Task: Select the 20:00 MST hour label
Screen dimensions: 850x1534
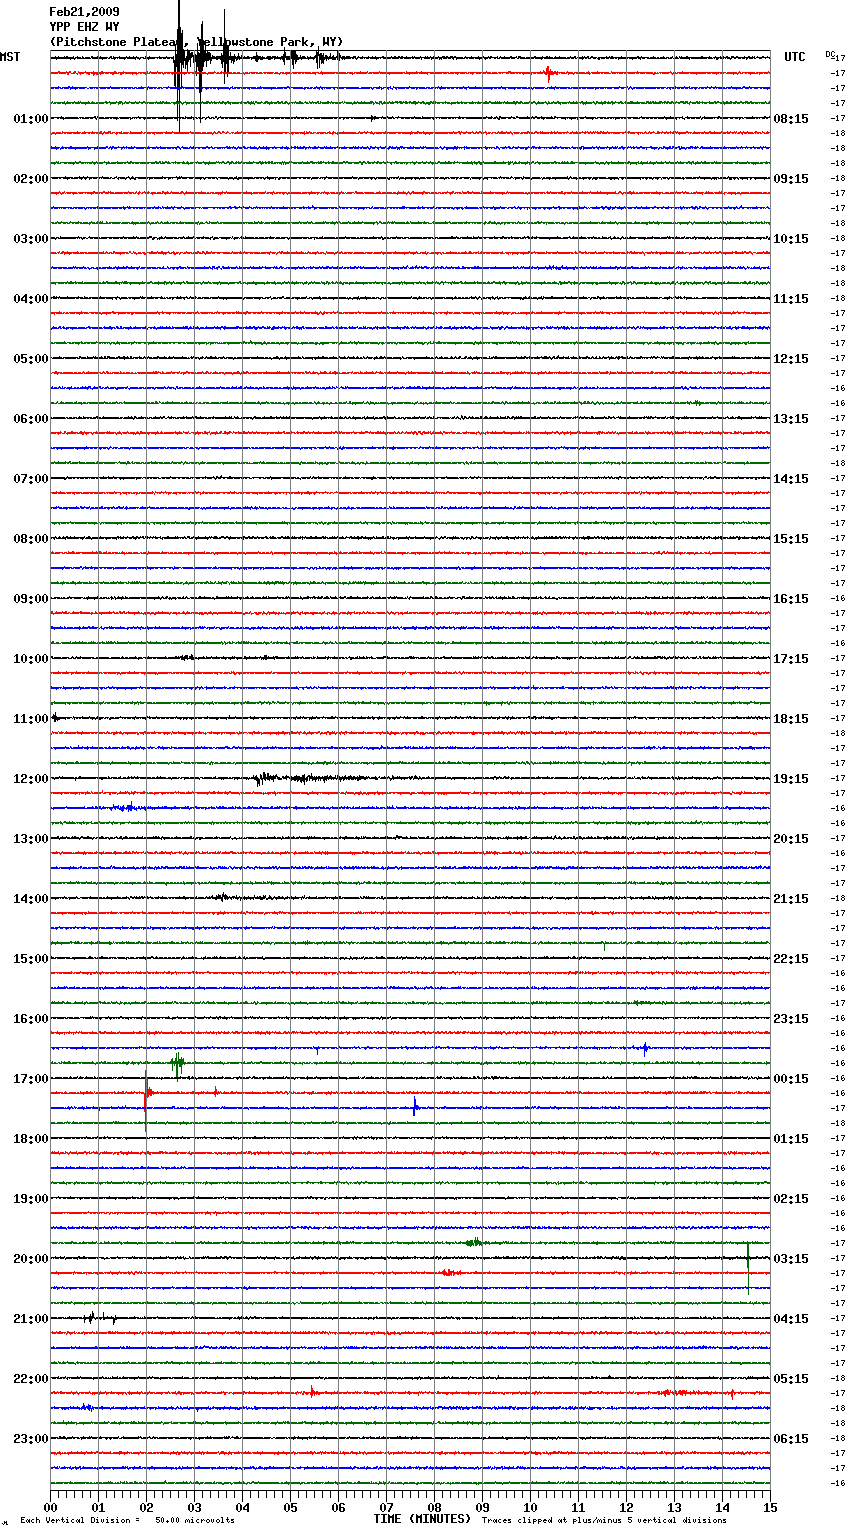Action: [x=31, y=1259]
